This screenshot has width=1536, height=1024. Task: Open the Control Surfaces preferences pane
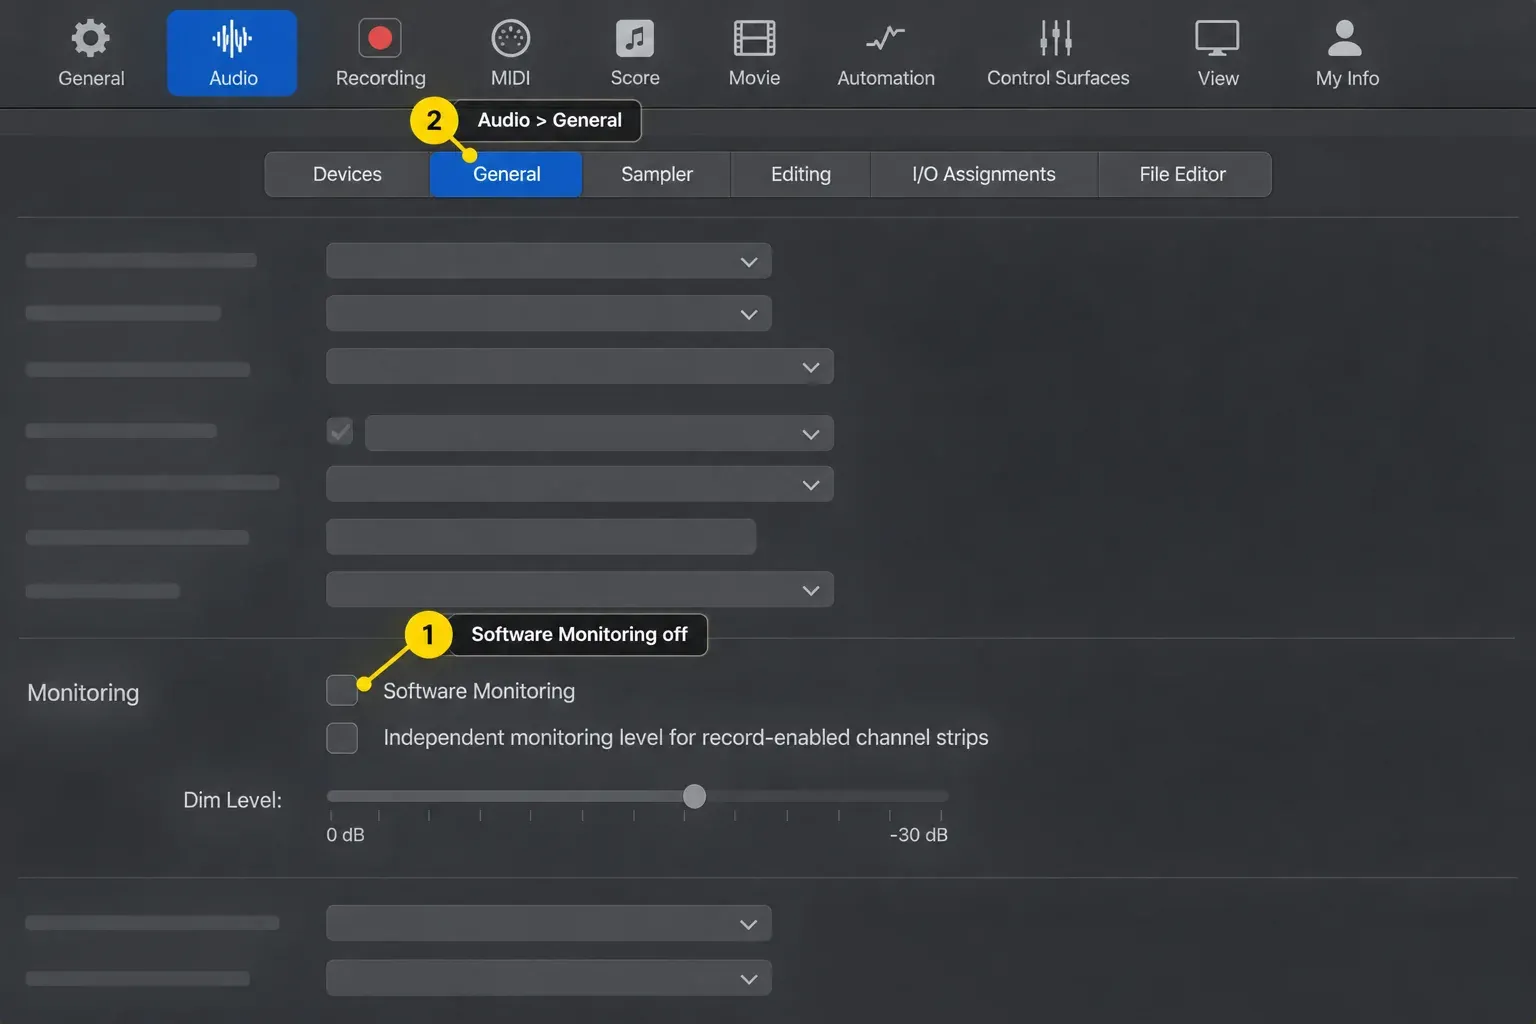click(1058, 54)
